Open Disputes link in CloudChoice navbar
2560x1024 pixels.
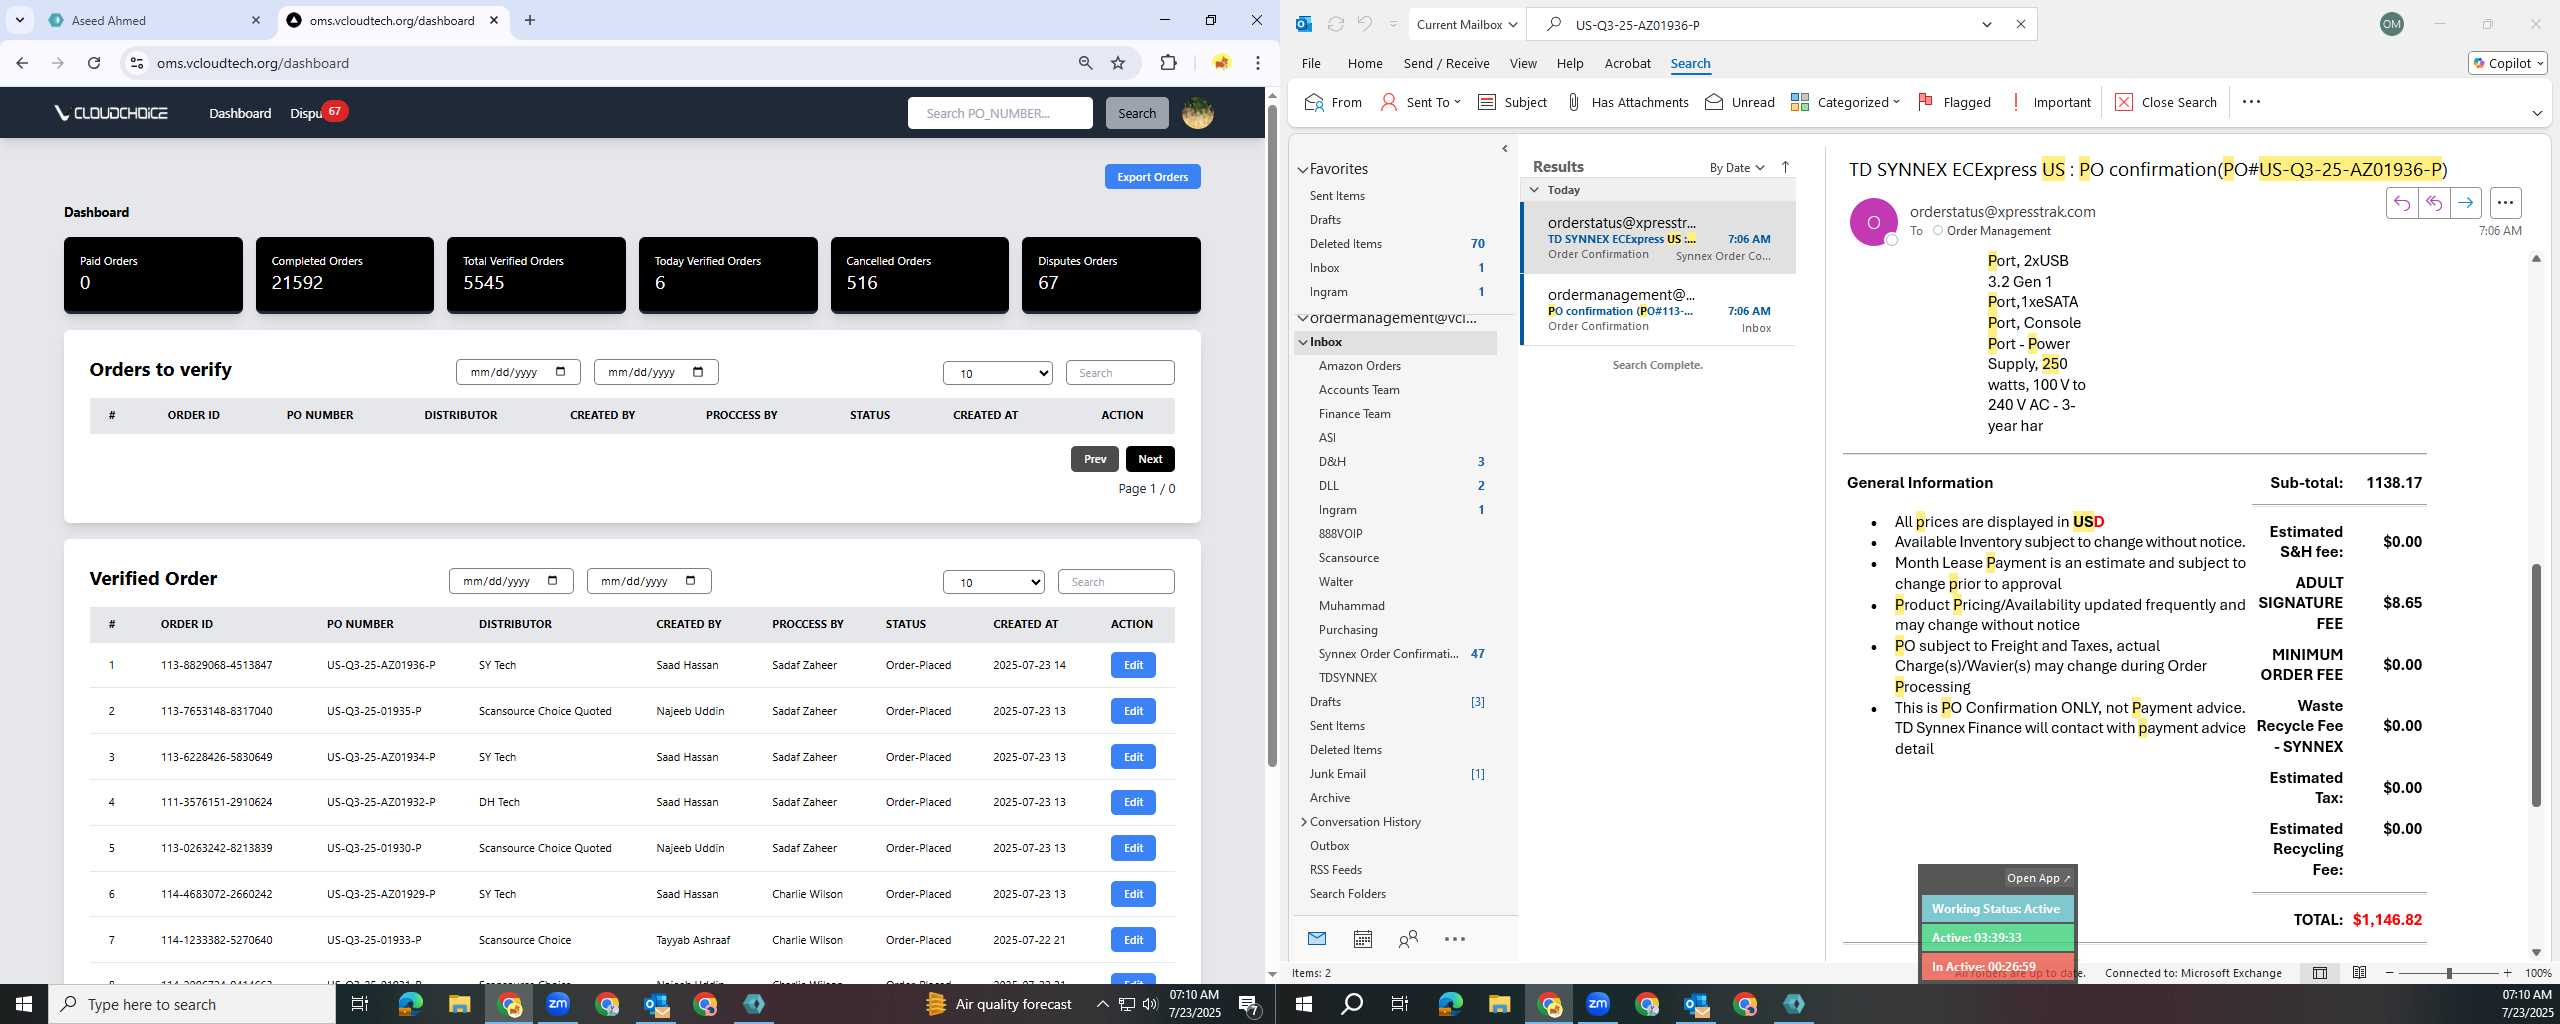[306, 113]
